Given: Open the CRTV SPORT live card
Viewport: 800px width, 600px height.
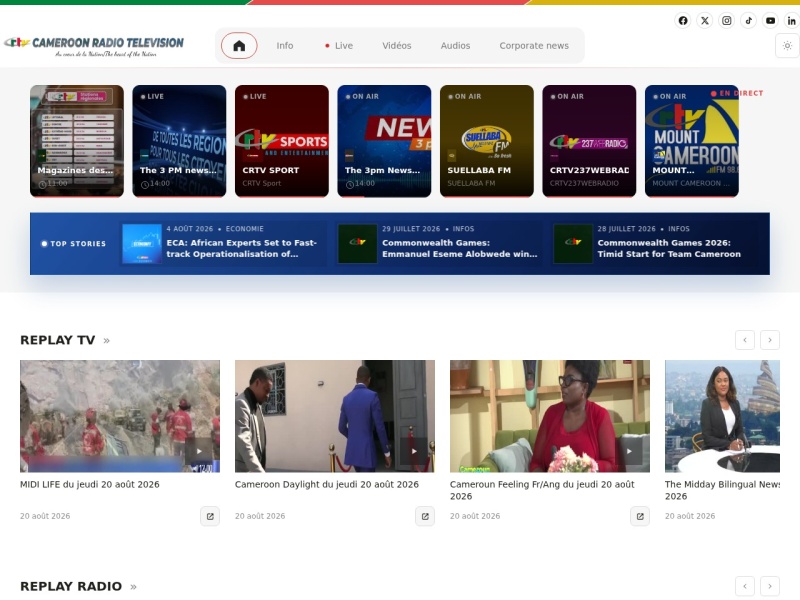Looking at the screenshot, I should pos(282,141).
